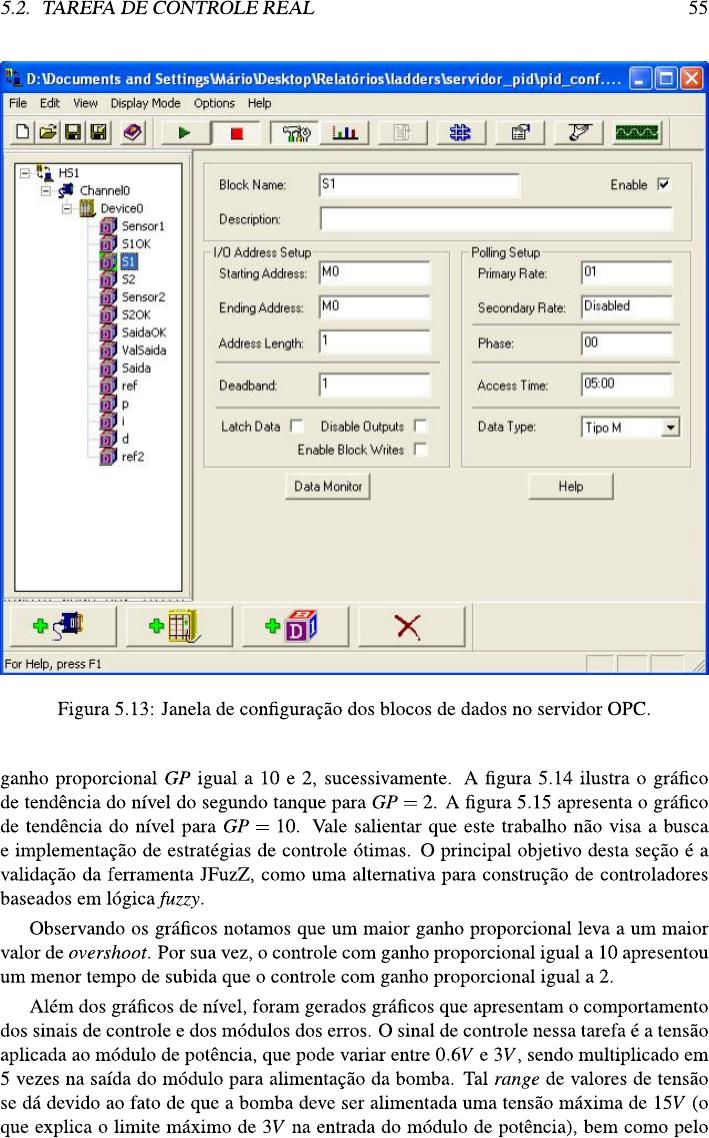Click the greyed document toolbar icon

[401, 133]
